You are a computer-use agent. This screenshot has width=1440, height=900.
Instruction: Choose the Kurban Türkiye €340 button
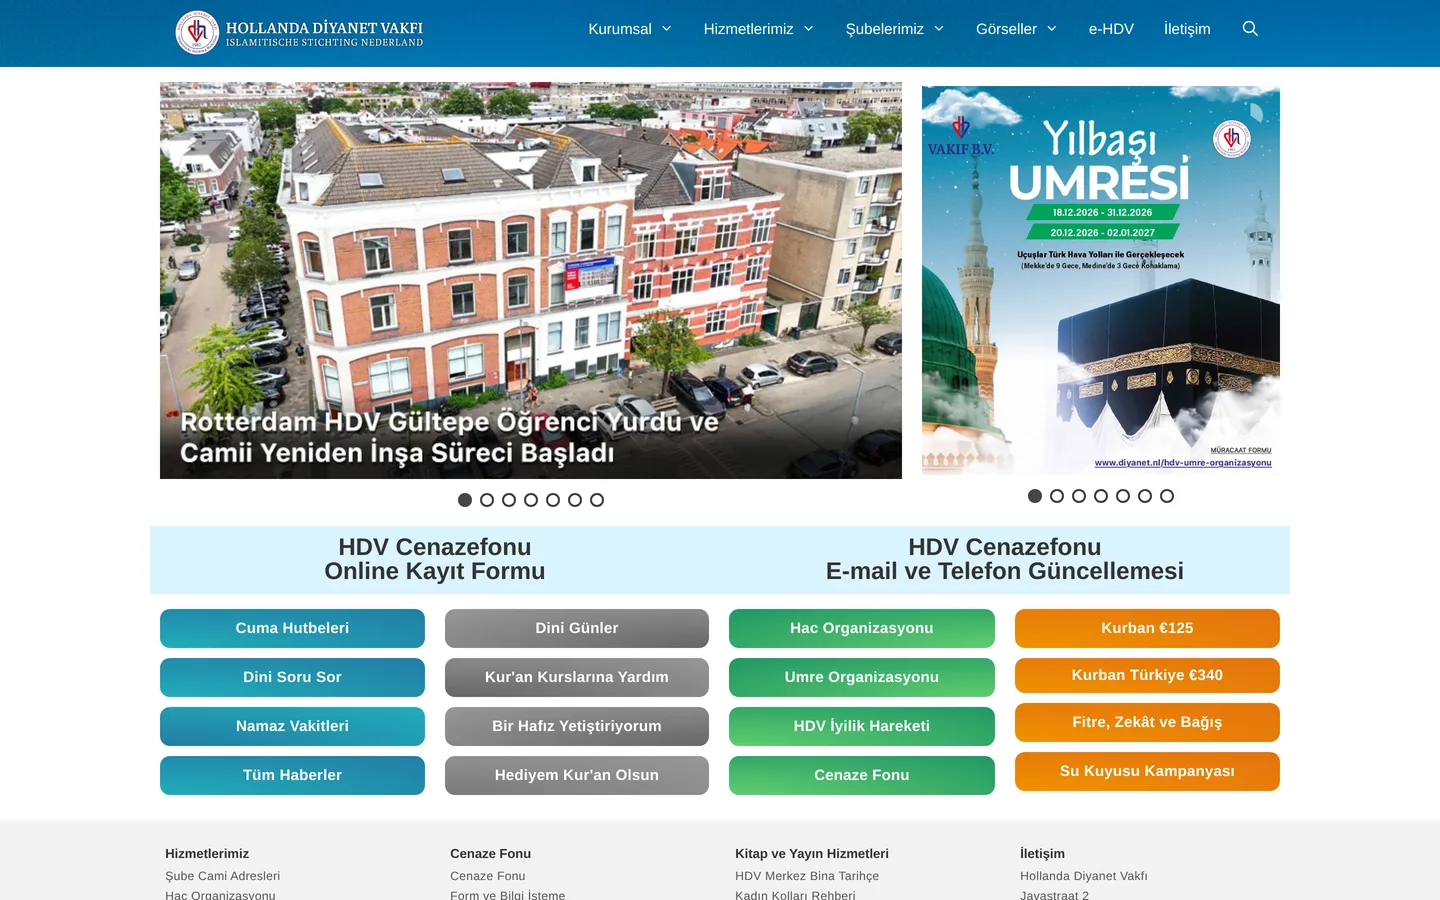click(1147, 675)
